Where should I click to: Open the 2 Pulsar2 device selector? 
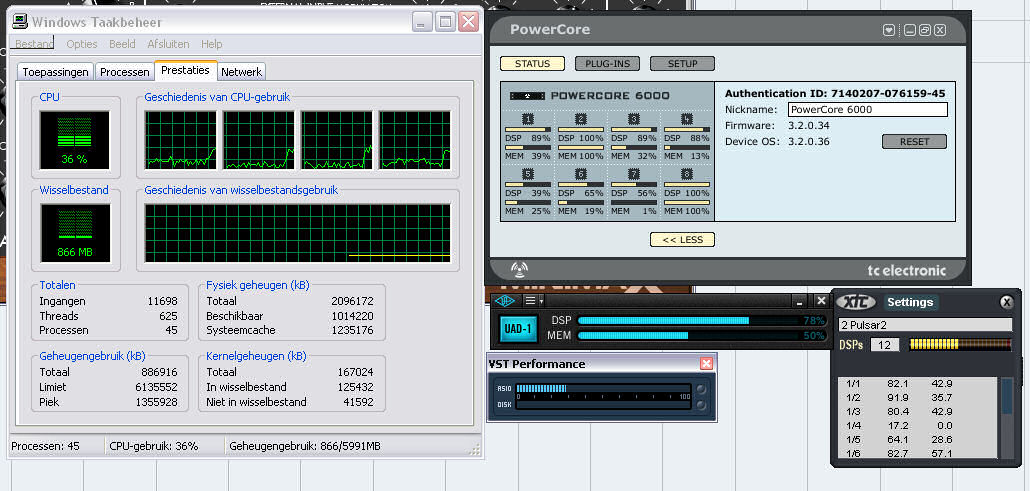tap(925, 325)
